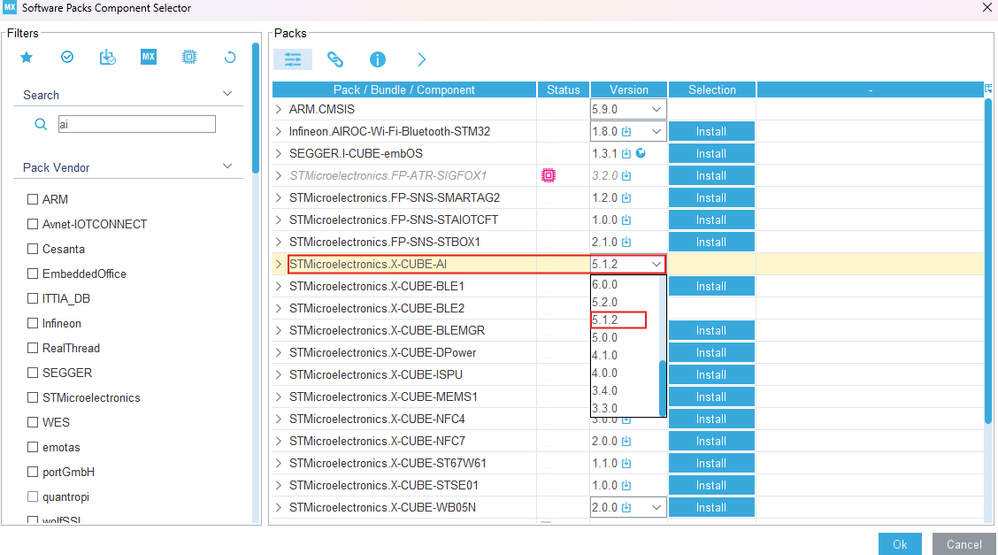The height and width of the screenshot is (555, 998).
Task: Expand the STMicroelectronics.X-CUBE-AI pack row
Action: tap(278, 264)
